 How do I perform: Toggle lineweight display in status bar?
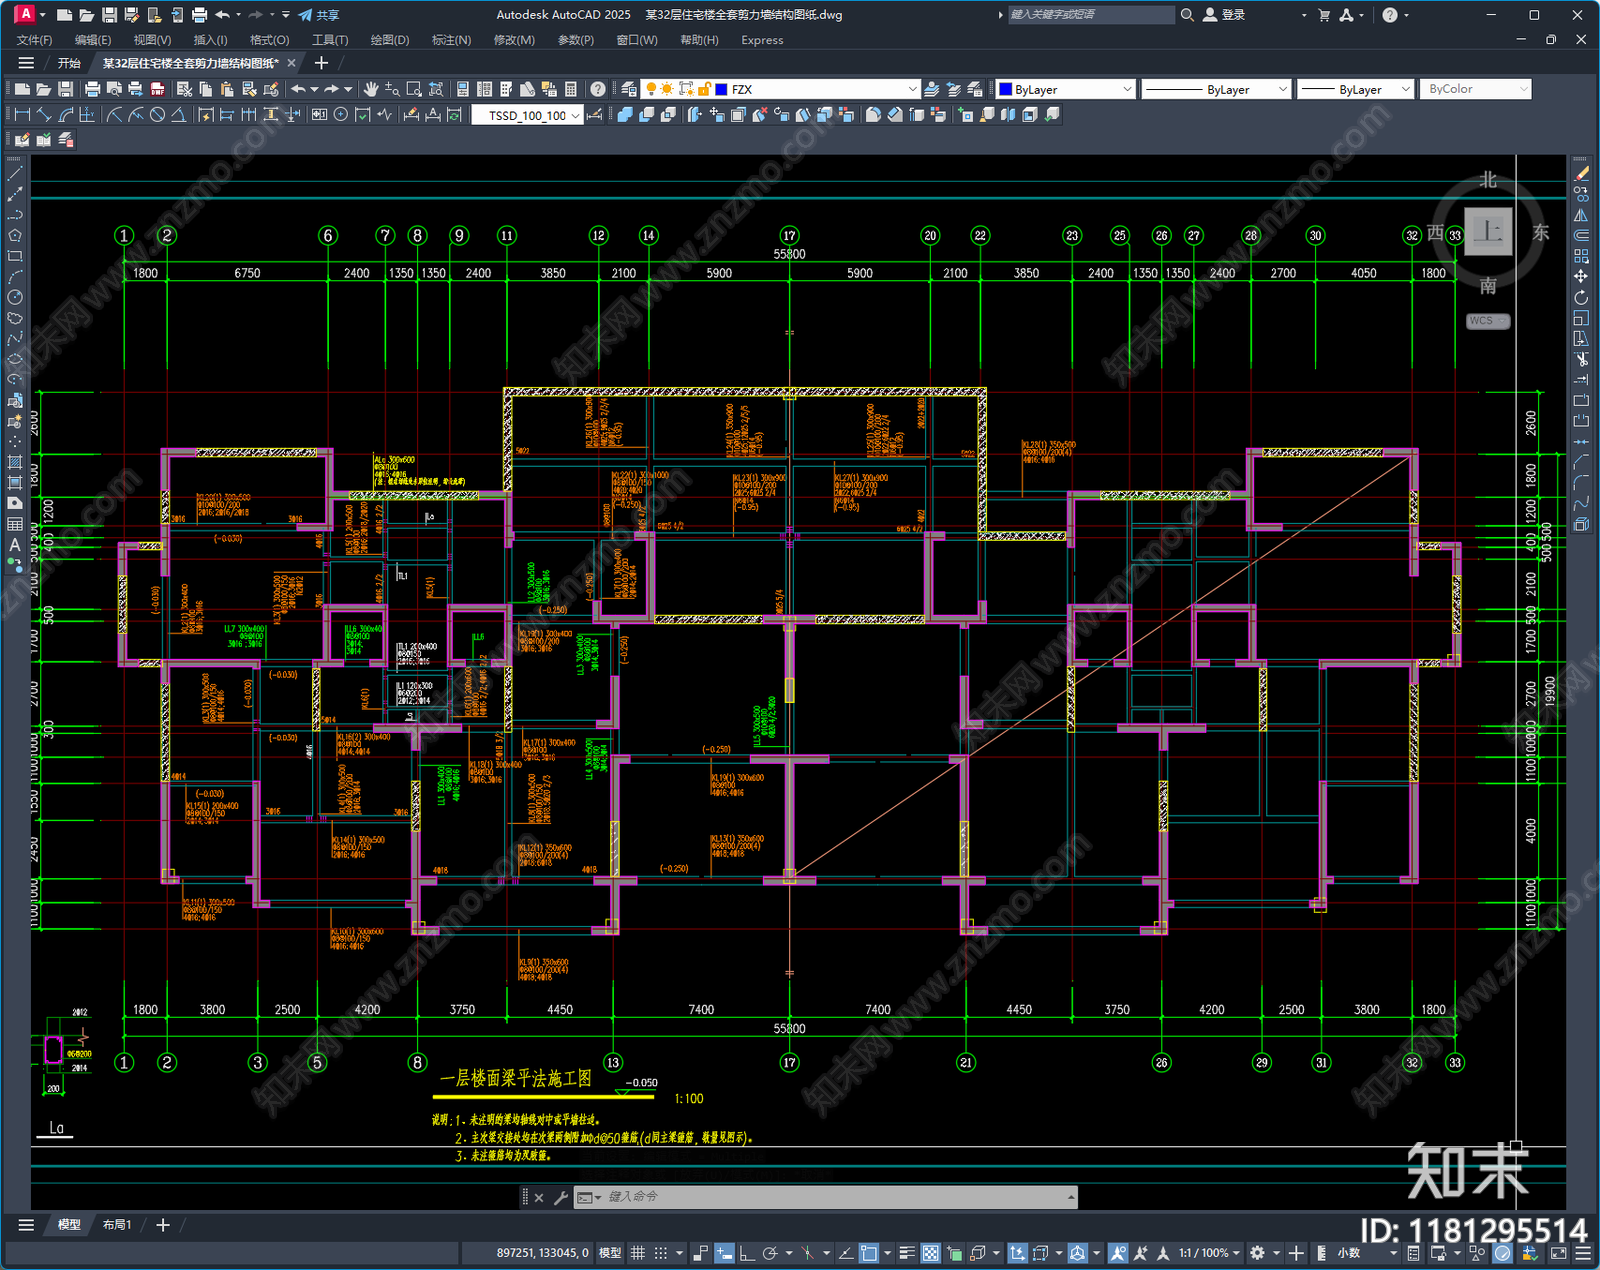coord(906,1253)
